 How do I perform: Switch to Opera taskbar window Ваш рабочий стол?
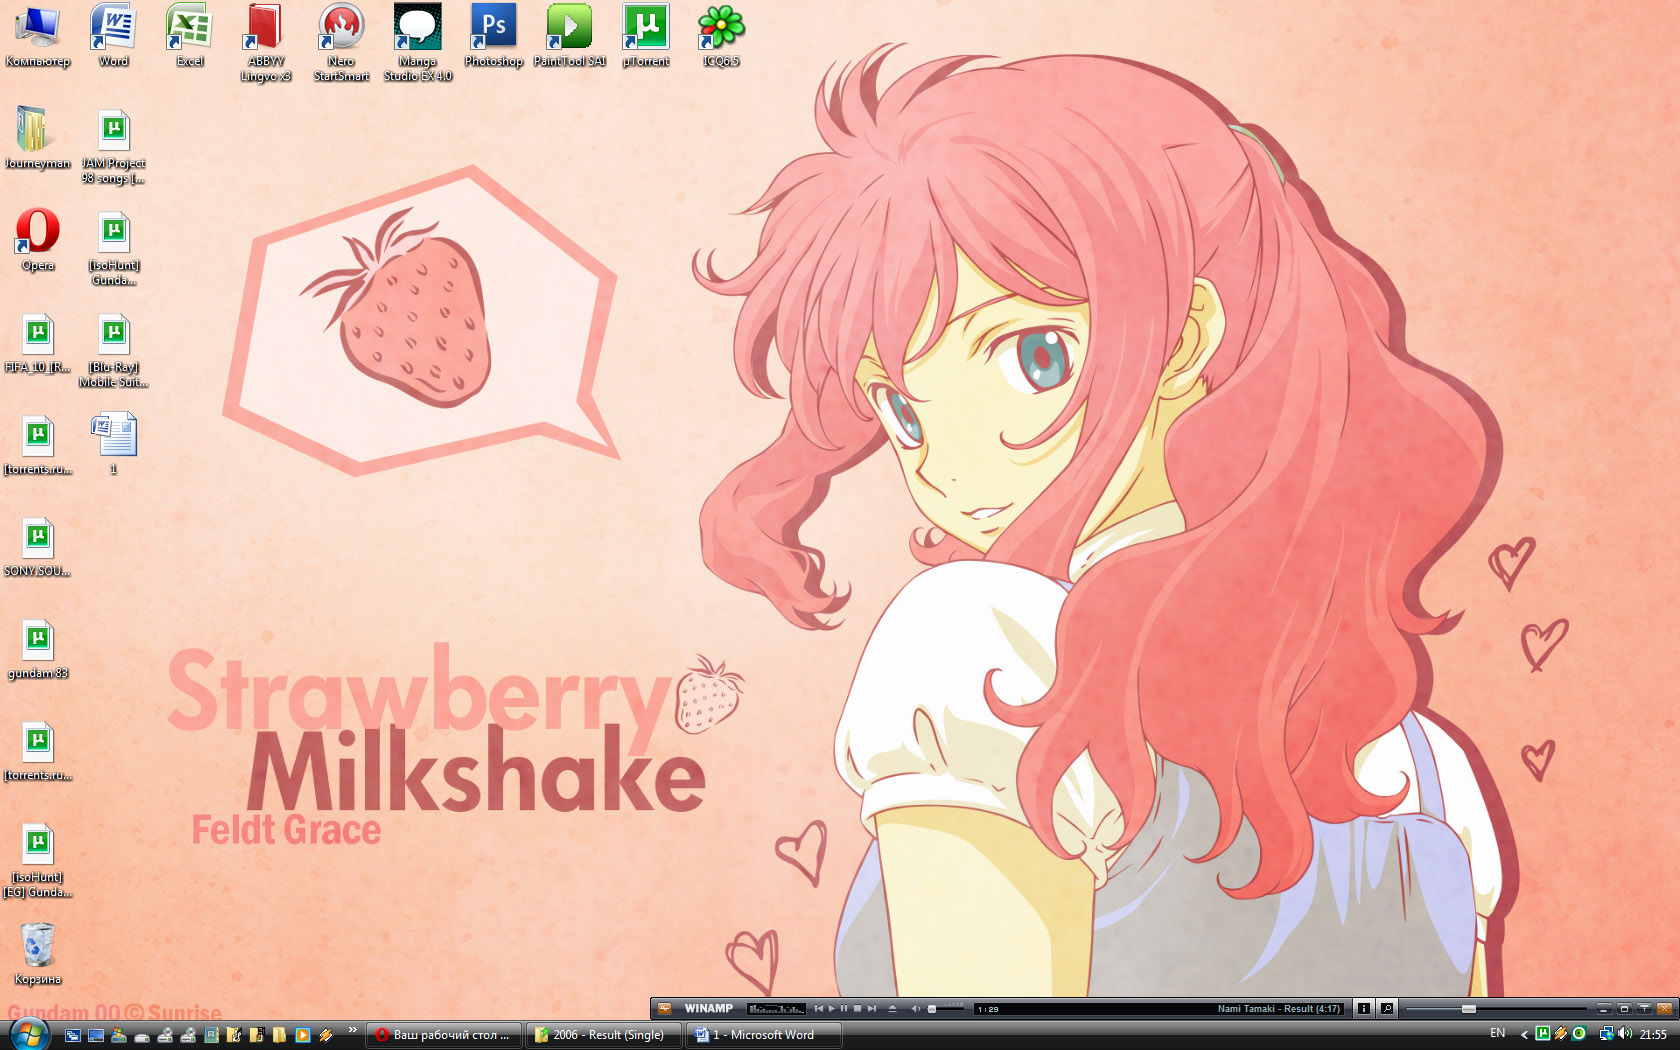444,1035
